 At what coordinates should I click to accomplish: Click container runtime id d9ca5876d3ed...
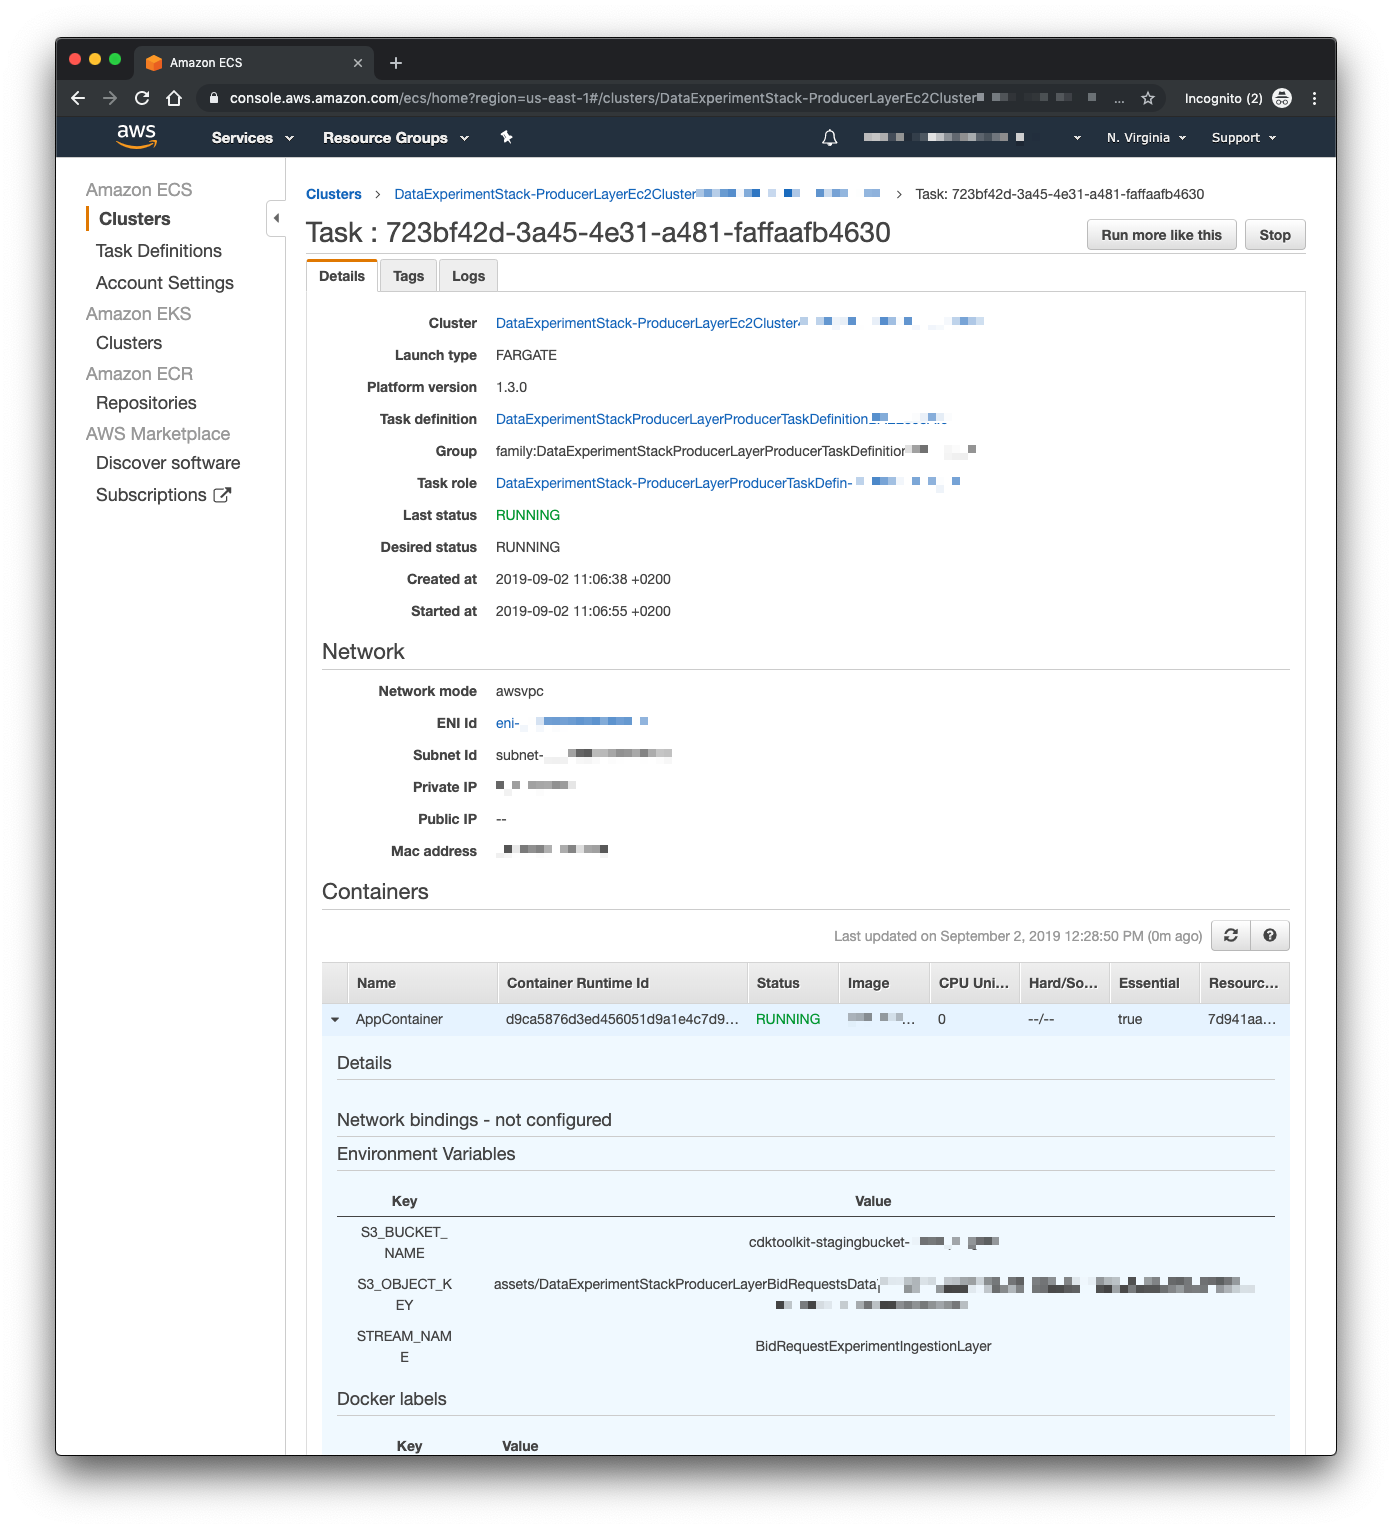(622, 1019)
